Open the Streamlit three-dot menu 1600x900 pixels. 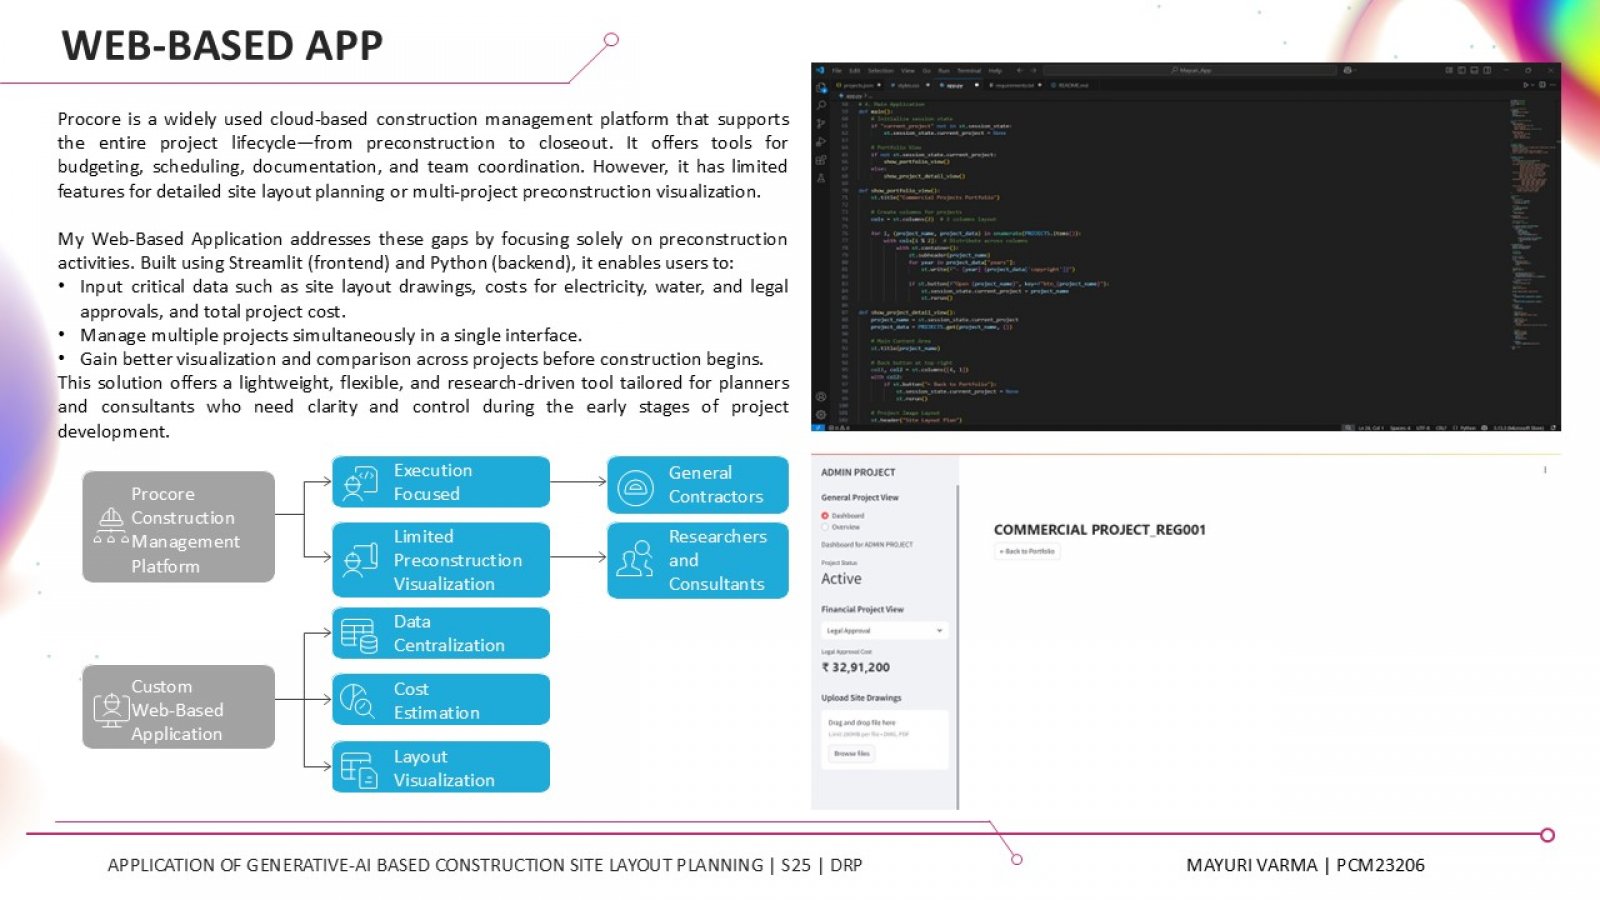pos(1545,470)
